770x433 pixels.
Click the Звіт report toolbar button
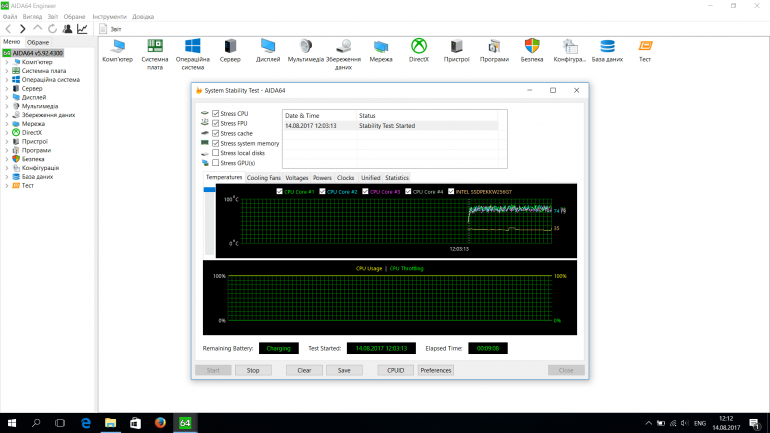[x=110, y=29]
